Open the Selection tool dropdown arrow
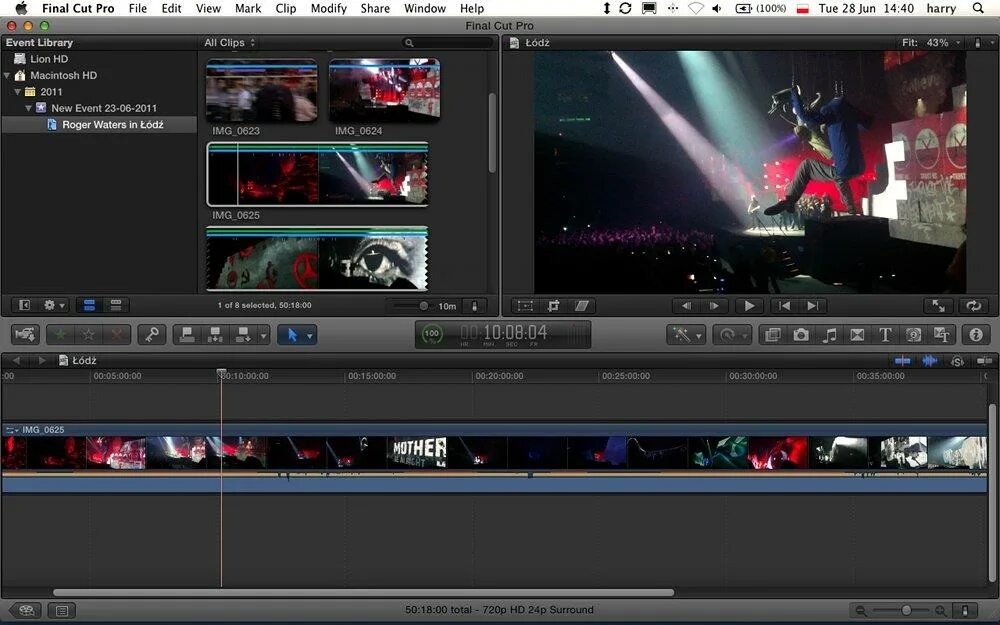 (309, 334)
